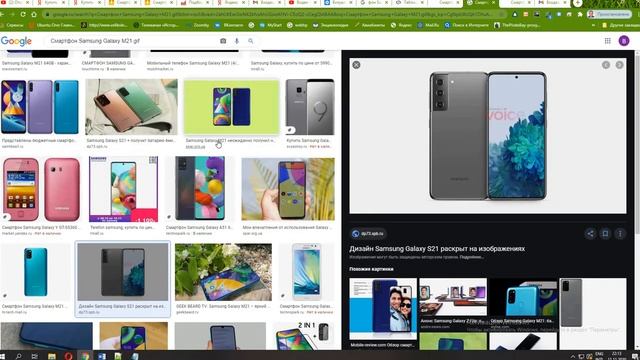
Task: Open related image with selfie couple
Action: pyautogui.click(x=383, y=309)
